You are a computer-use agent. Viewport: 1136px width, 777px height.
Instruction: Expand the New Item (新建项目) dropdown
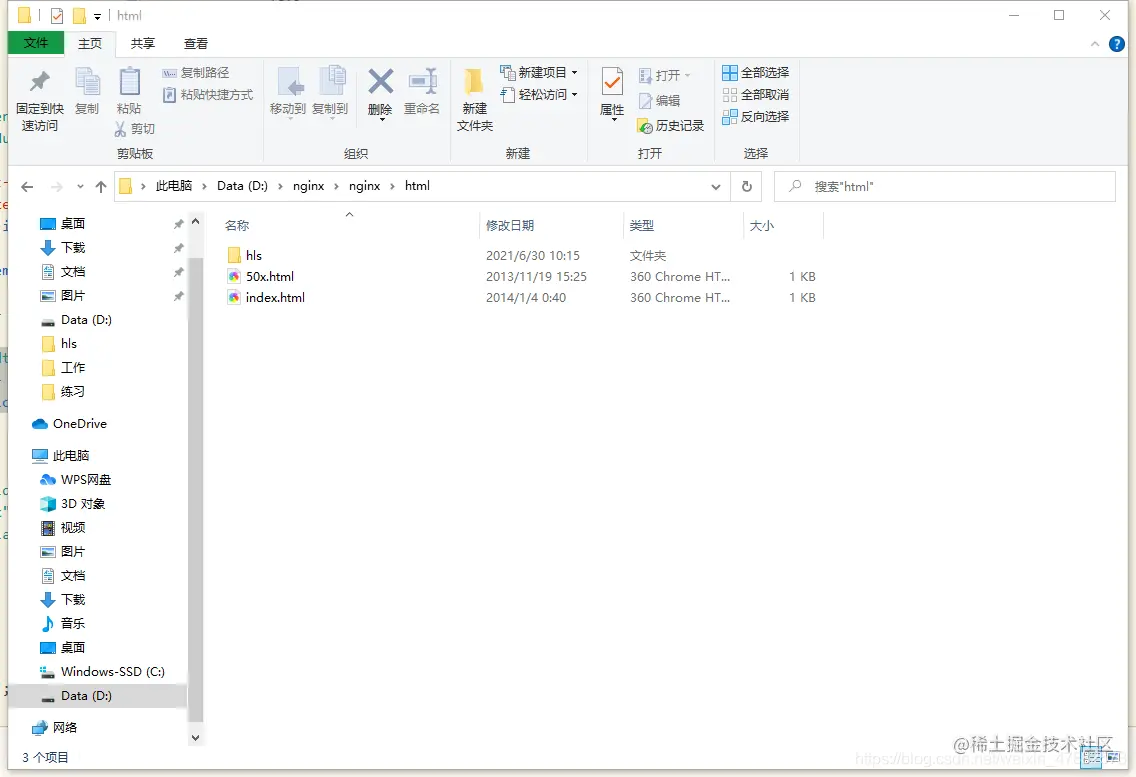[575, 72]
